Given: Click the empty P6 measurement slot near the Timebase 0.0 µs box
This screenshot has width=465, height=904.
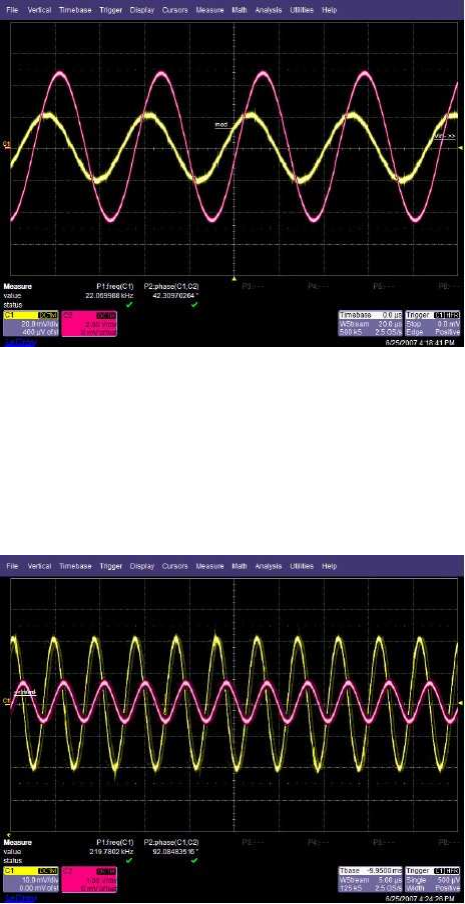Looking at the screenshot, I should [x=444, y=286].
